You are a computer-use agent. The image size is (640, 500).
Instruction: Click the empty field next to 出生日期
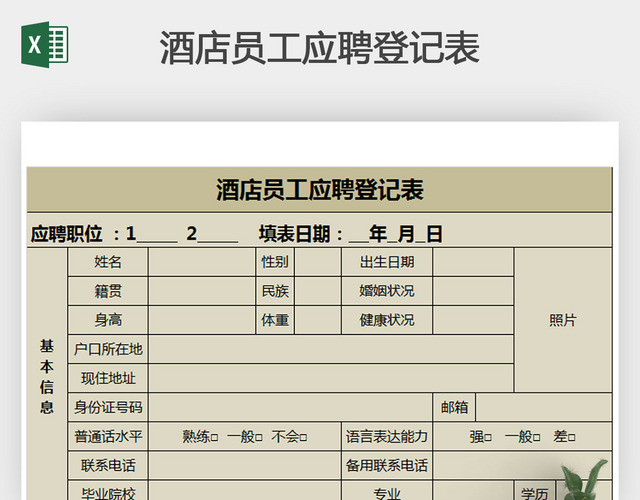[473, 262]
